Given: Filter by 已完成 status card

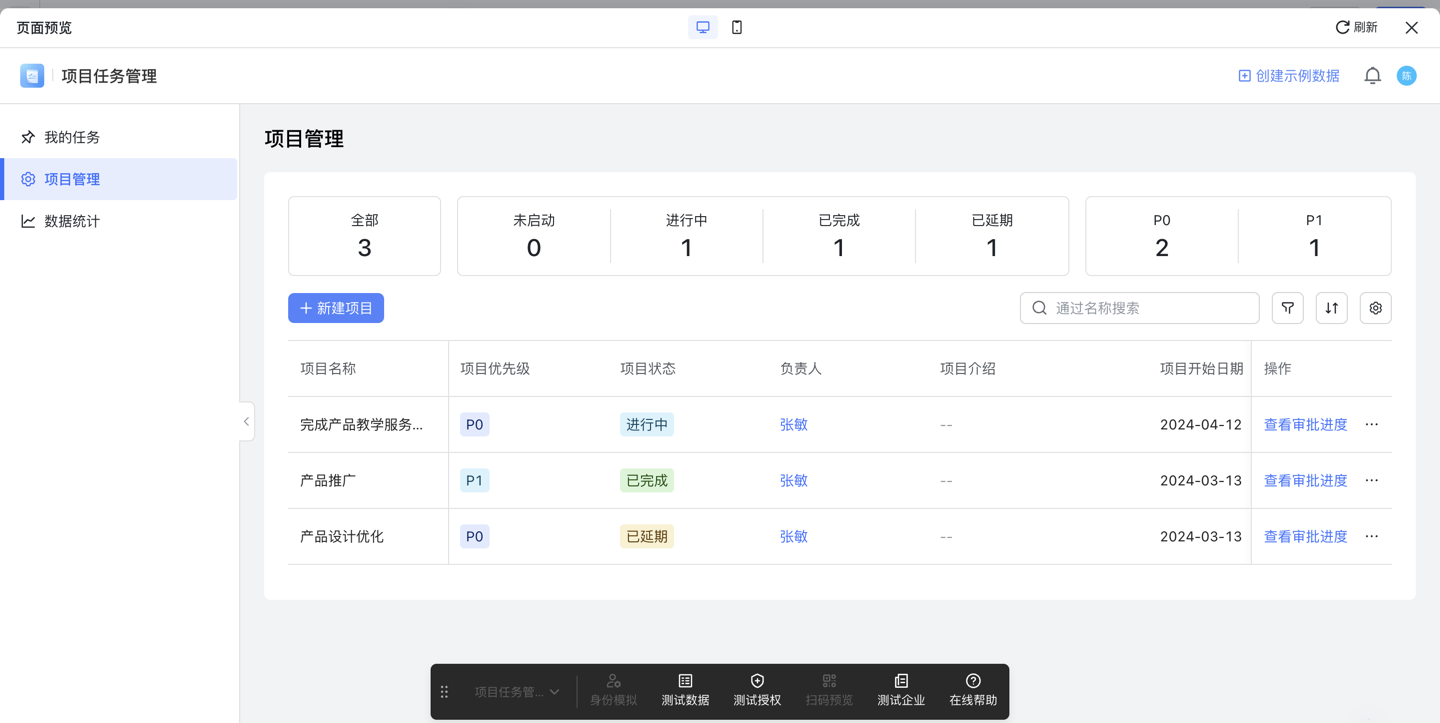Looking at the screenshot, I should click(x=839, y=236).
